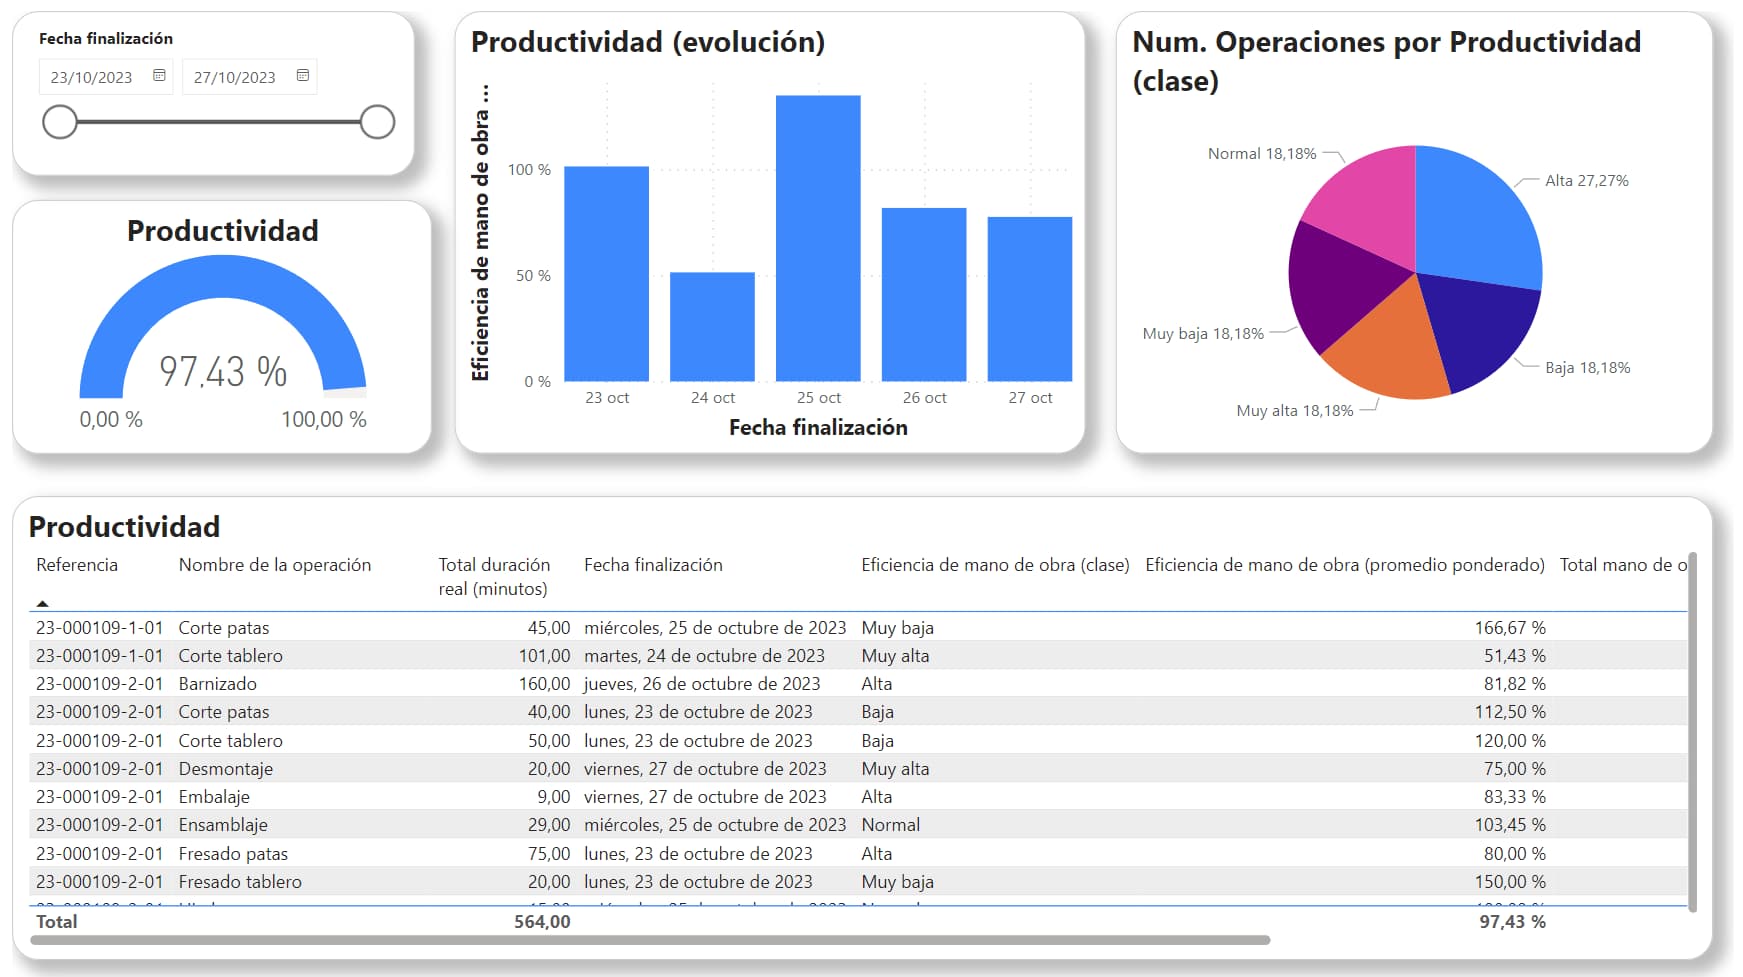Sort by Fecha finalización column header
The image size is (1743, 977).
pos(653,565)
